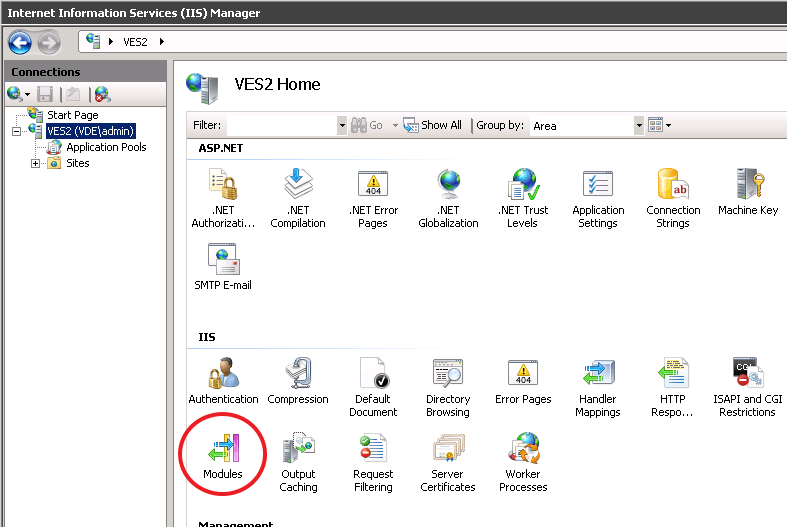787x527 pixels.
Task: Select Application Pools tree node
Action: point(106,147)
